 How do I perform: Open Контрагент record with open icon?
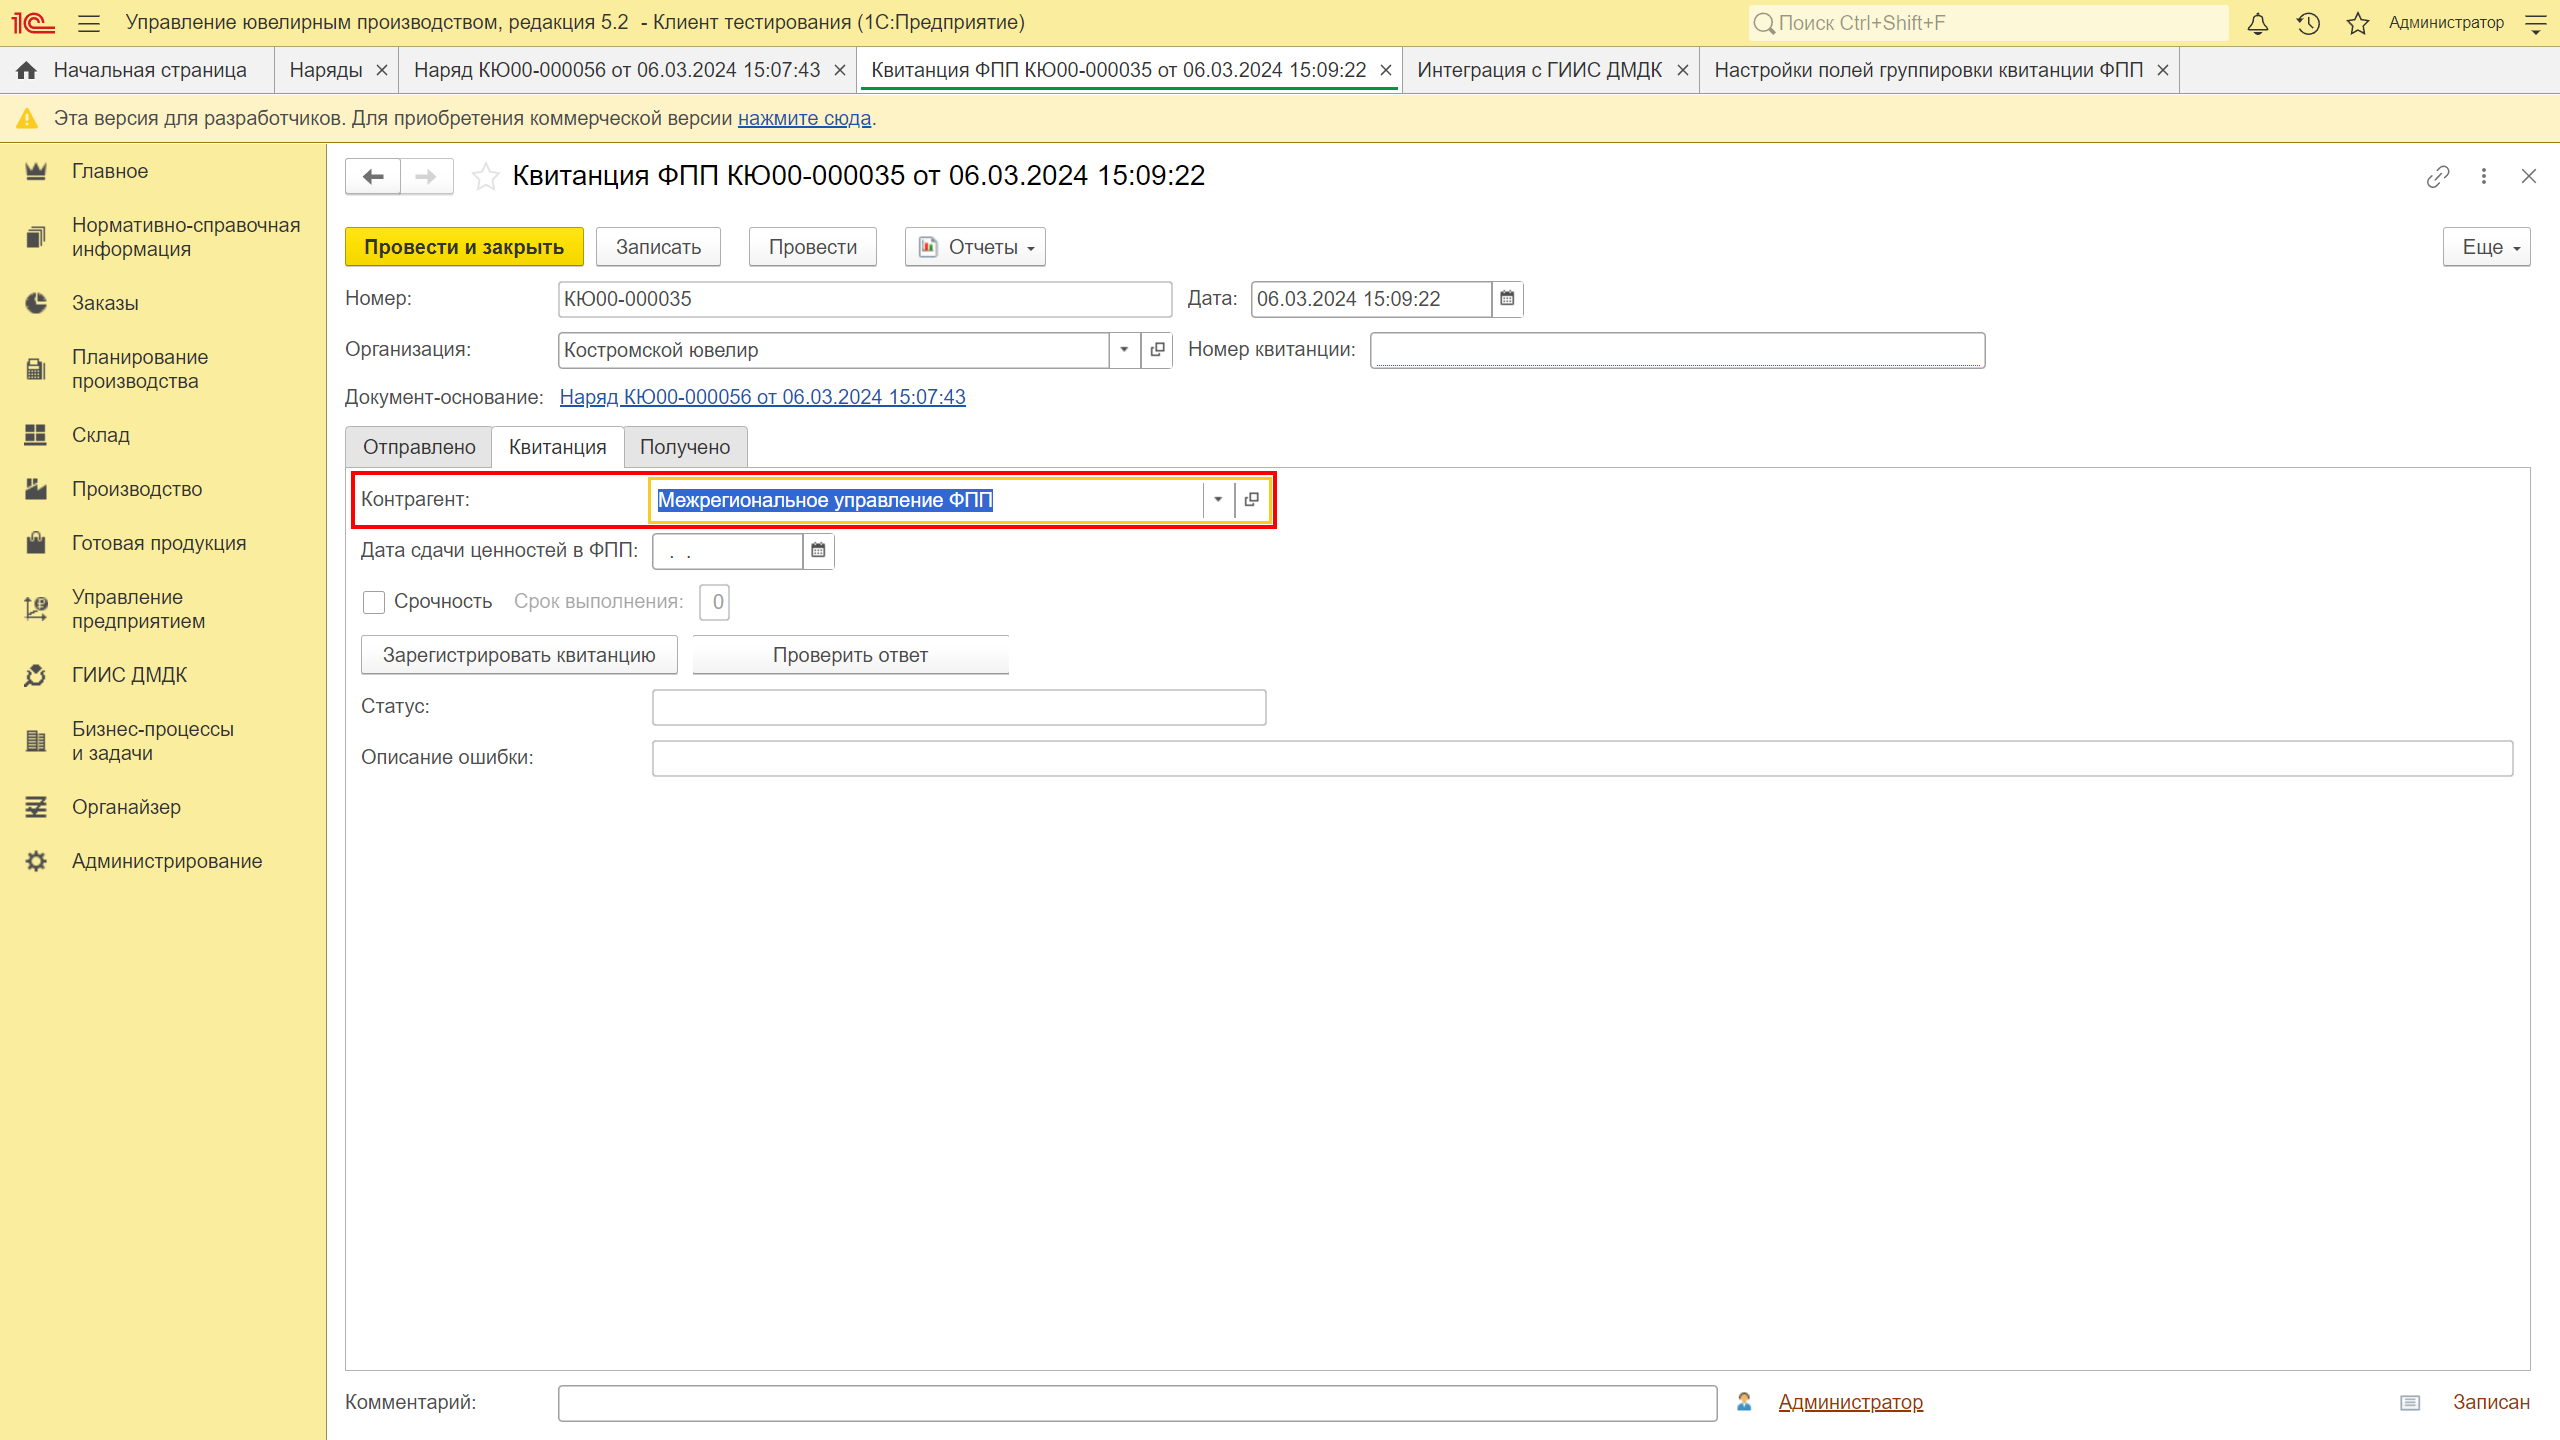(x=1251, y=500)
